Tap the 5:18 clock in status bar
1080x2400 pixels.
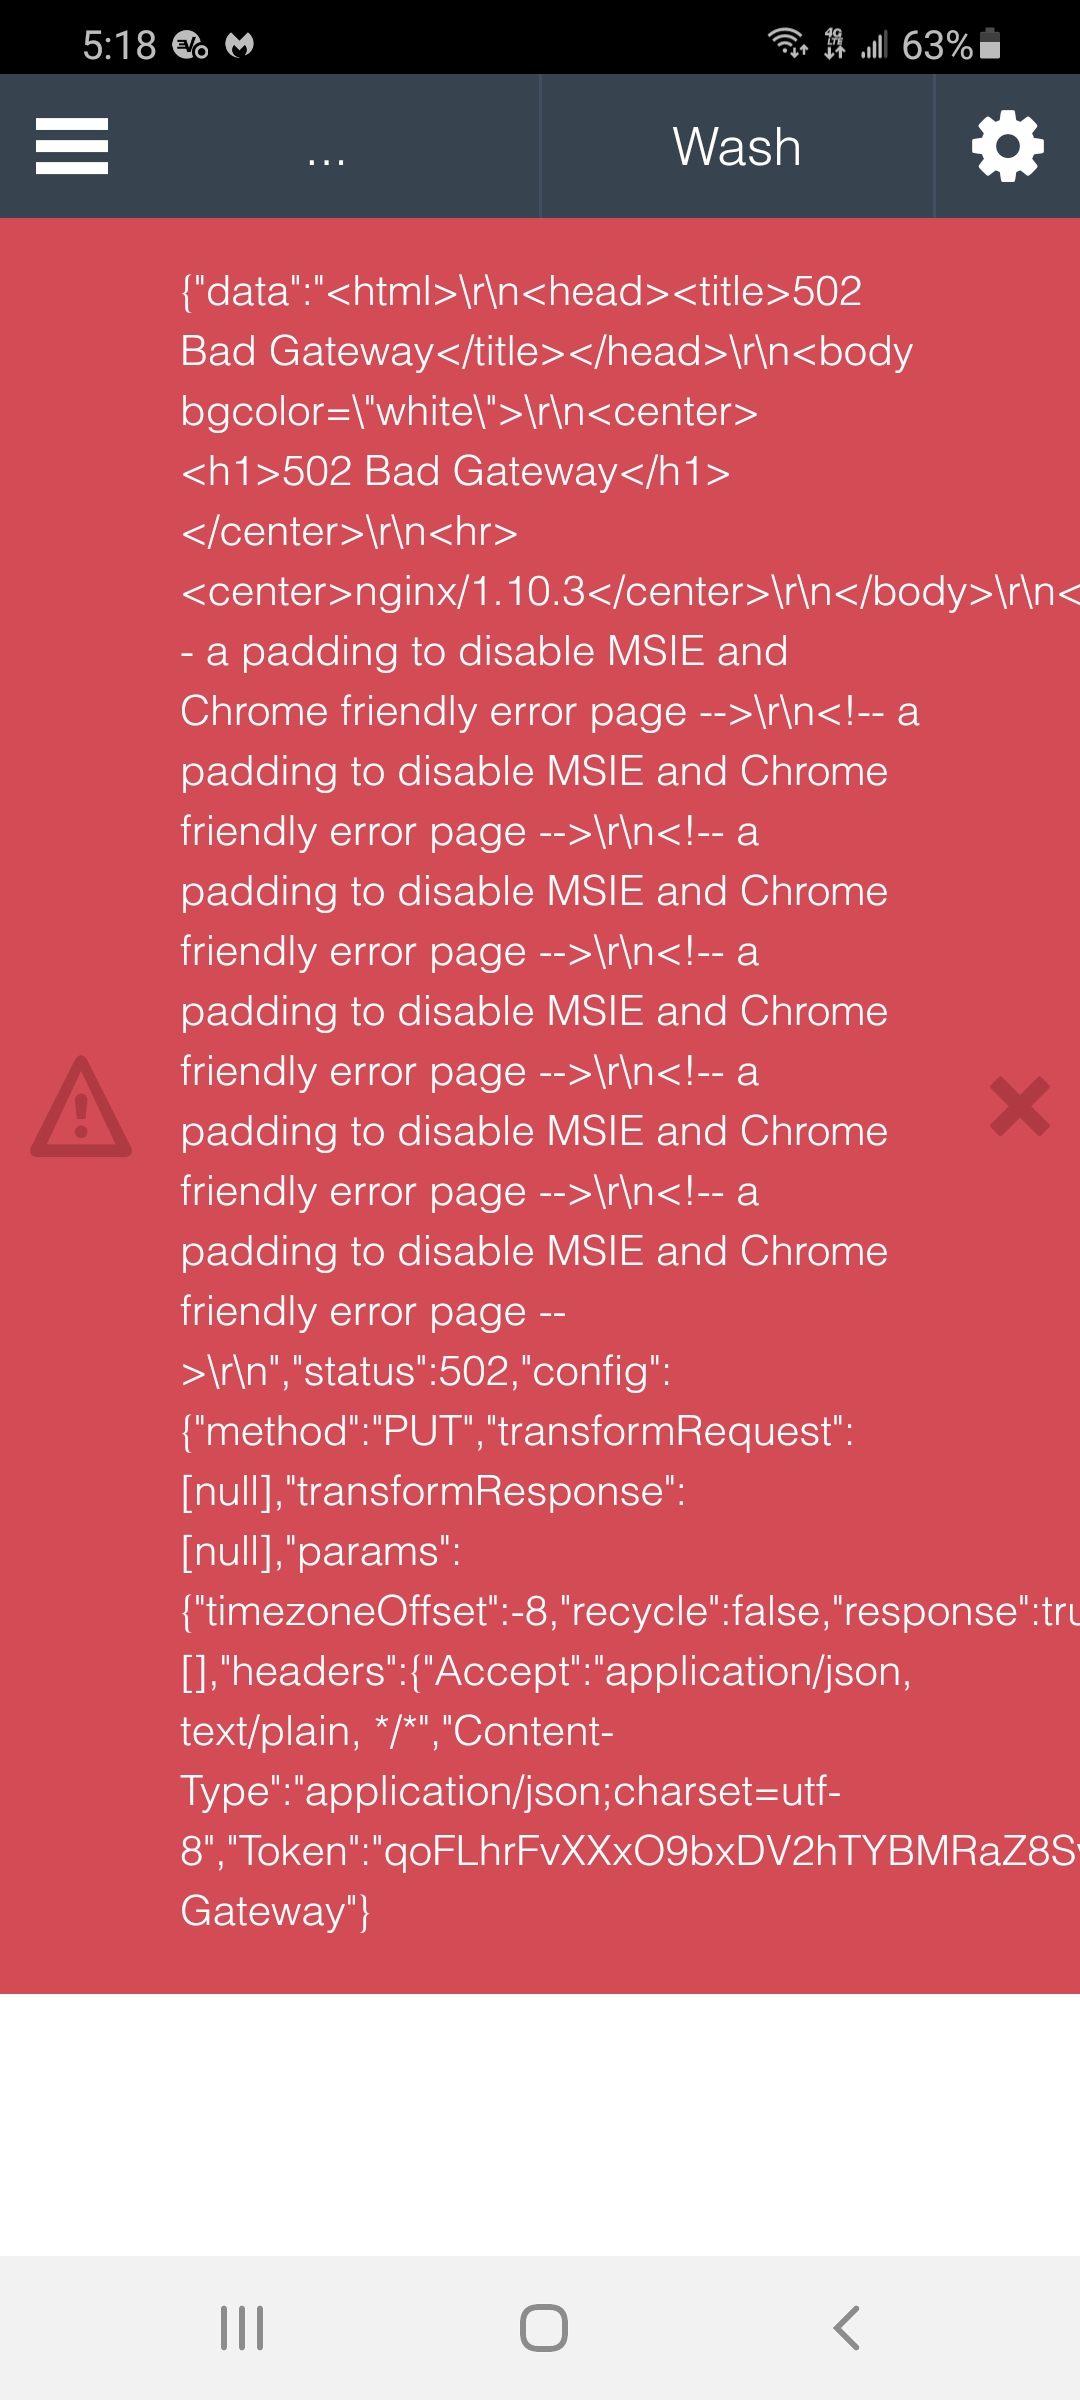119,45
